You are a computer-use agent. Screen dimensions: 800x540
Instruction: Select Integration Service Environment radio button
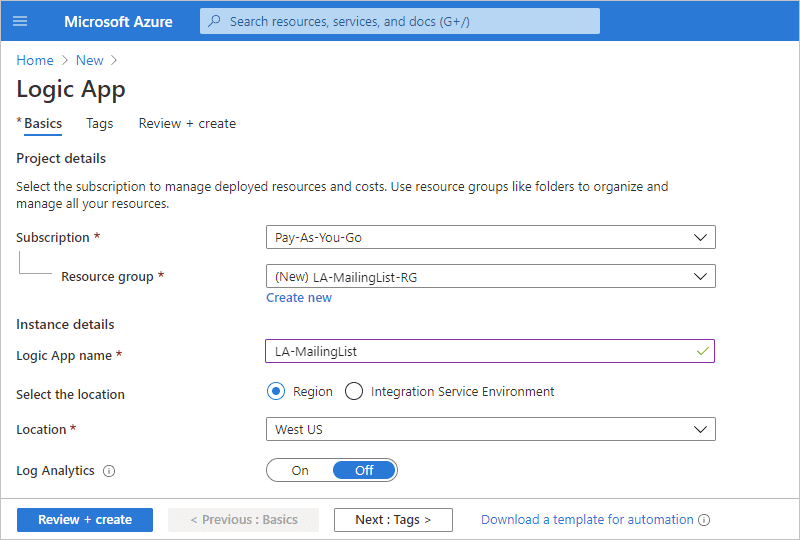tap(354, 391)
